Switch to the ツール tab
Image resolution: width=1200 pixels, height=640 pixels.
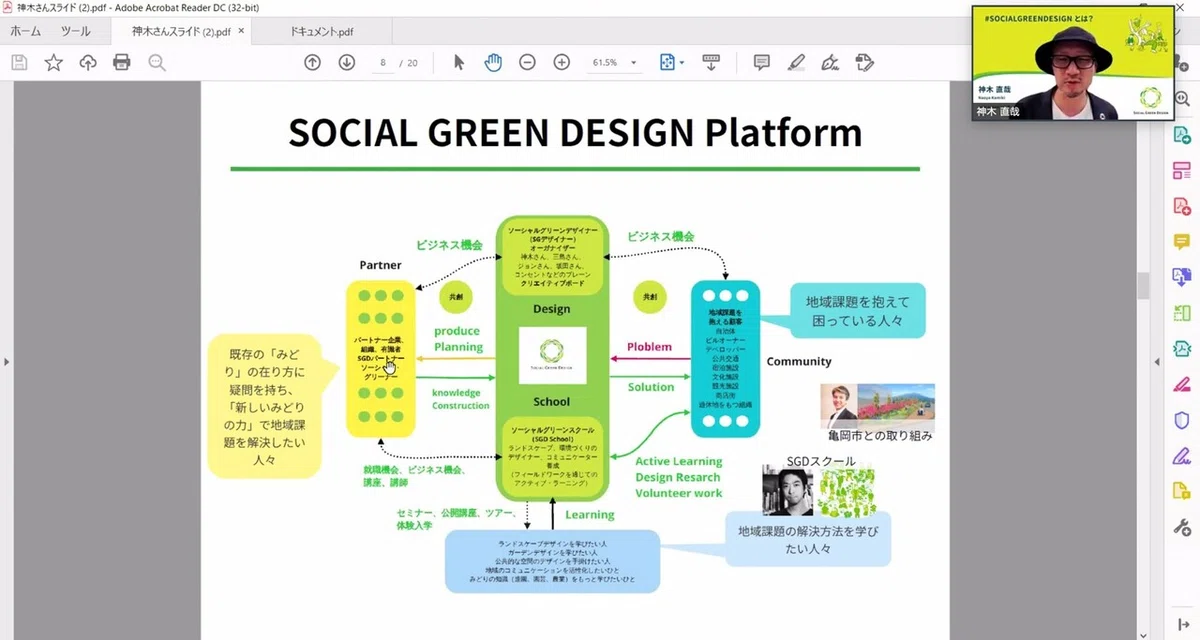tap(75, 31)
